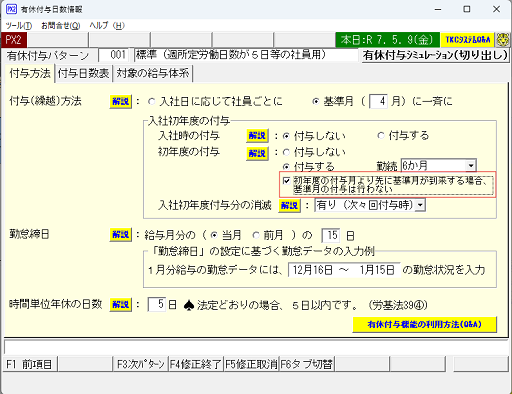Click the pattern name field 標準
Image resolution: width=512 pixels, height=394 pixels.
click(246, 55)
